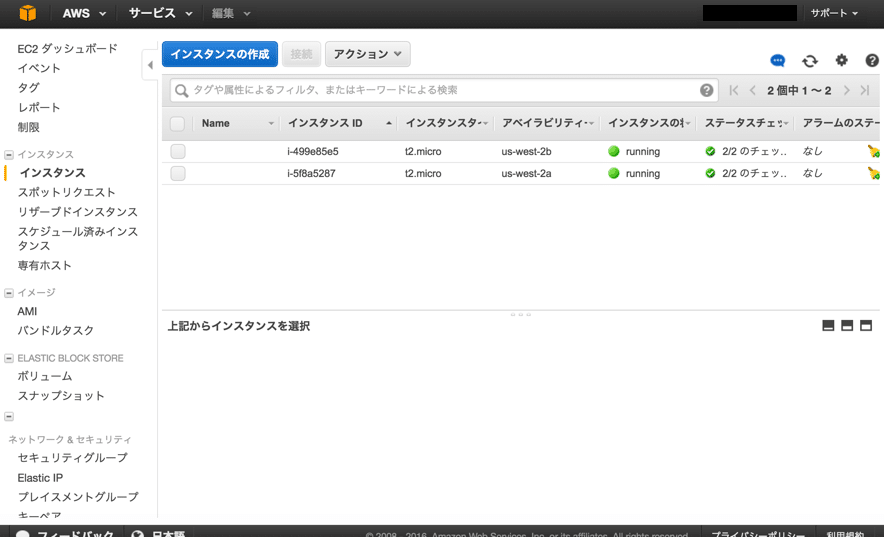
Task: Check the box for instance i-499e85e5
Action: pos(178,151)
